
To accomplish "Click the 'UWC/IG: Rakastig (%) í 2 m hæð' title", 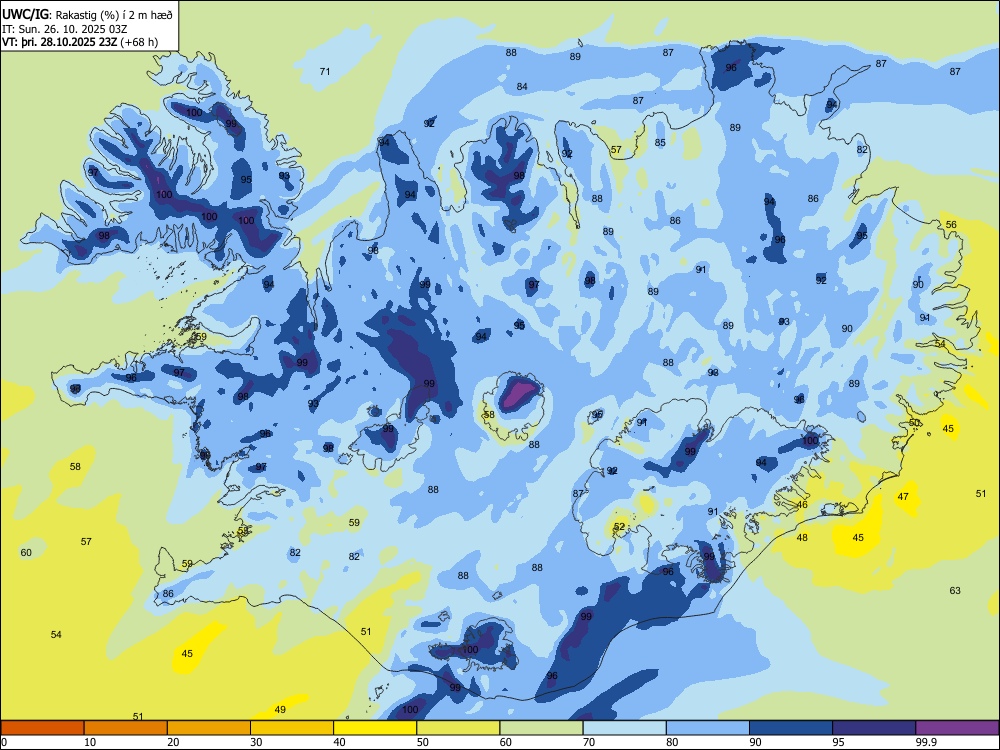I will pyautogui.click(x=87, y=15).
